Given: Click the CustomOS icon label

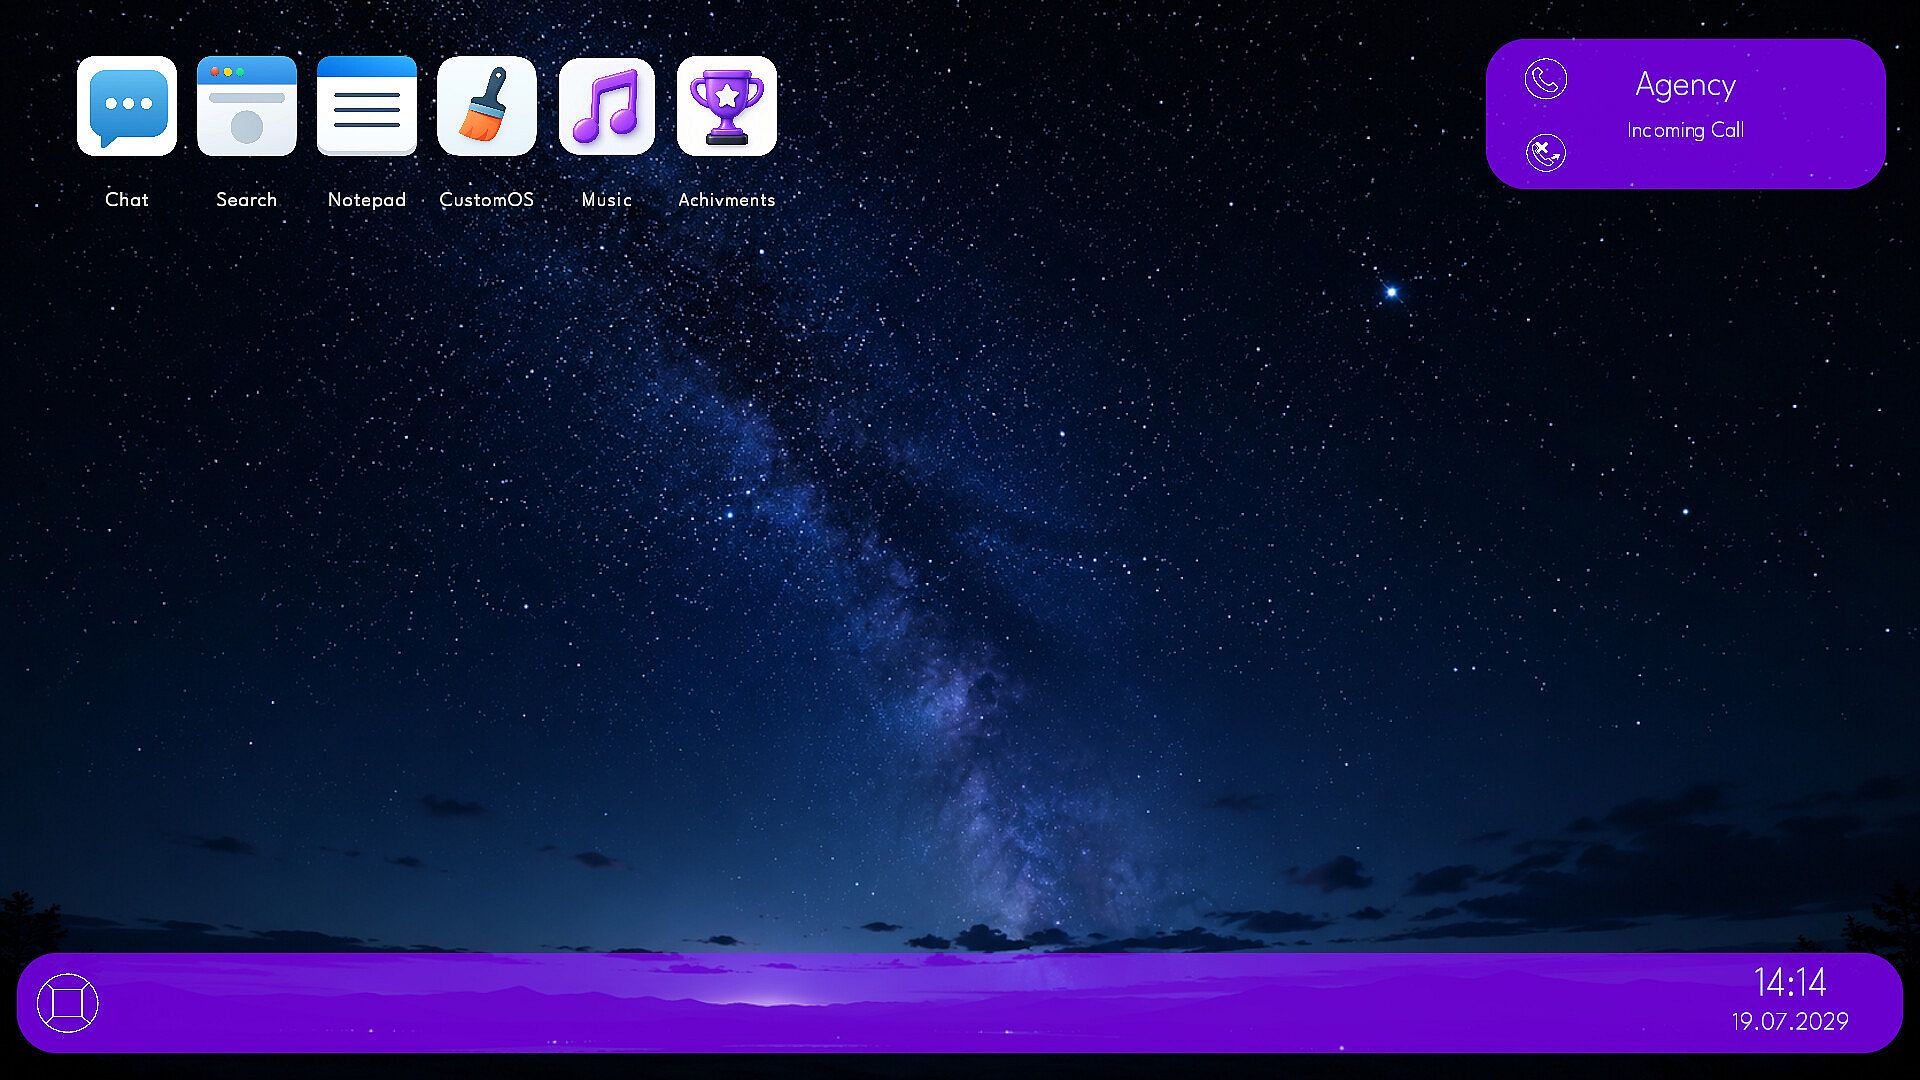Looking at the screenshot, I should coord(487,199).
